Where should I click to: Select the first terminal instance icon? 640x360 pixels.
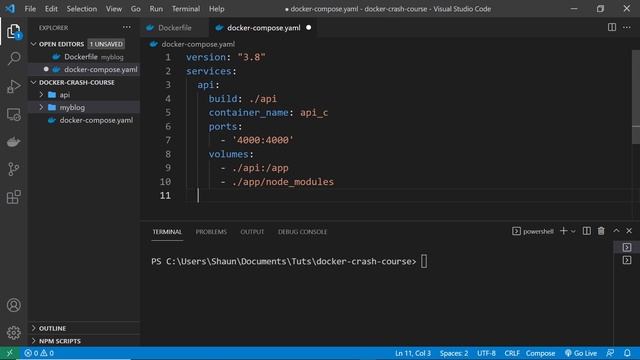click(x=627, y=247)
